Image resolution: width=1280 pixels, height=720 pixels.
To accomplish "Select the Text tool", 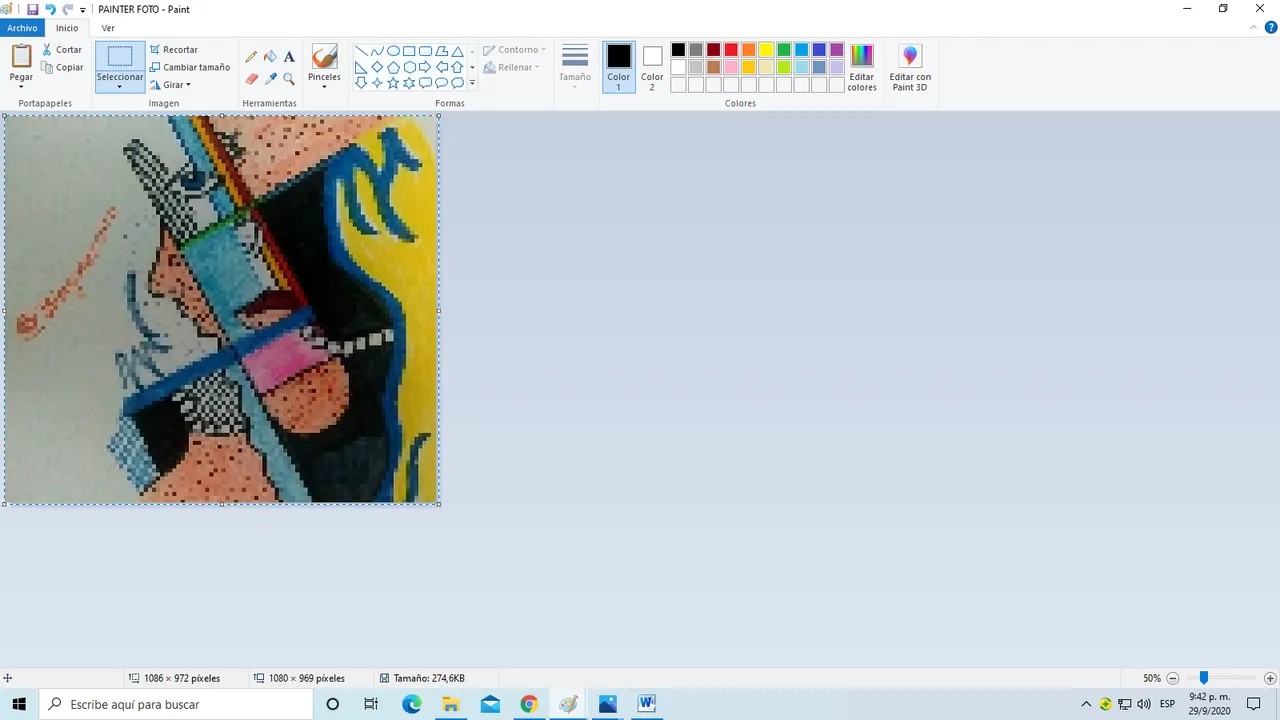I will (289, 57).
